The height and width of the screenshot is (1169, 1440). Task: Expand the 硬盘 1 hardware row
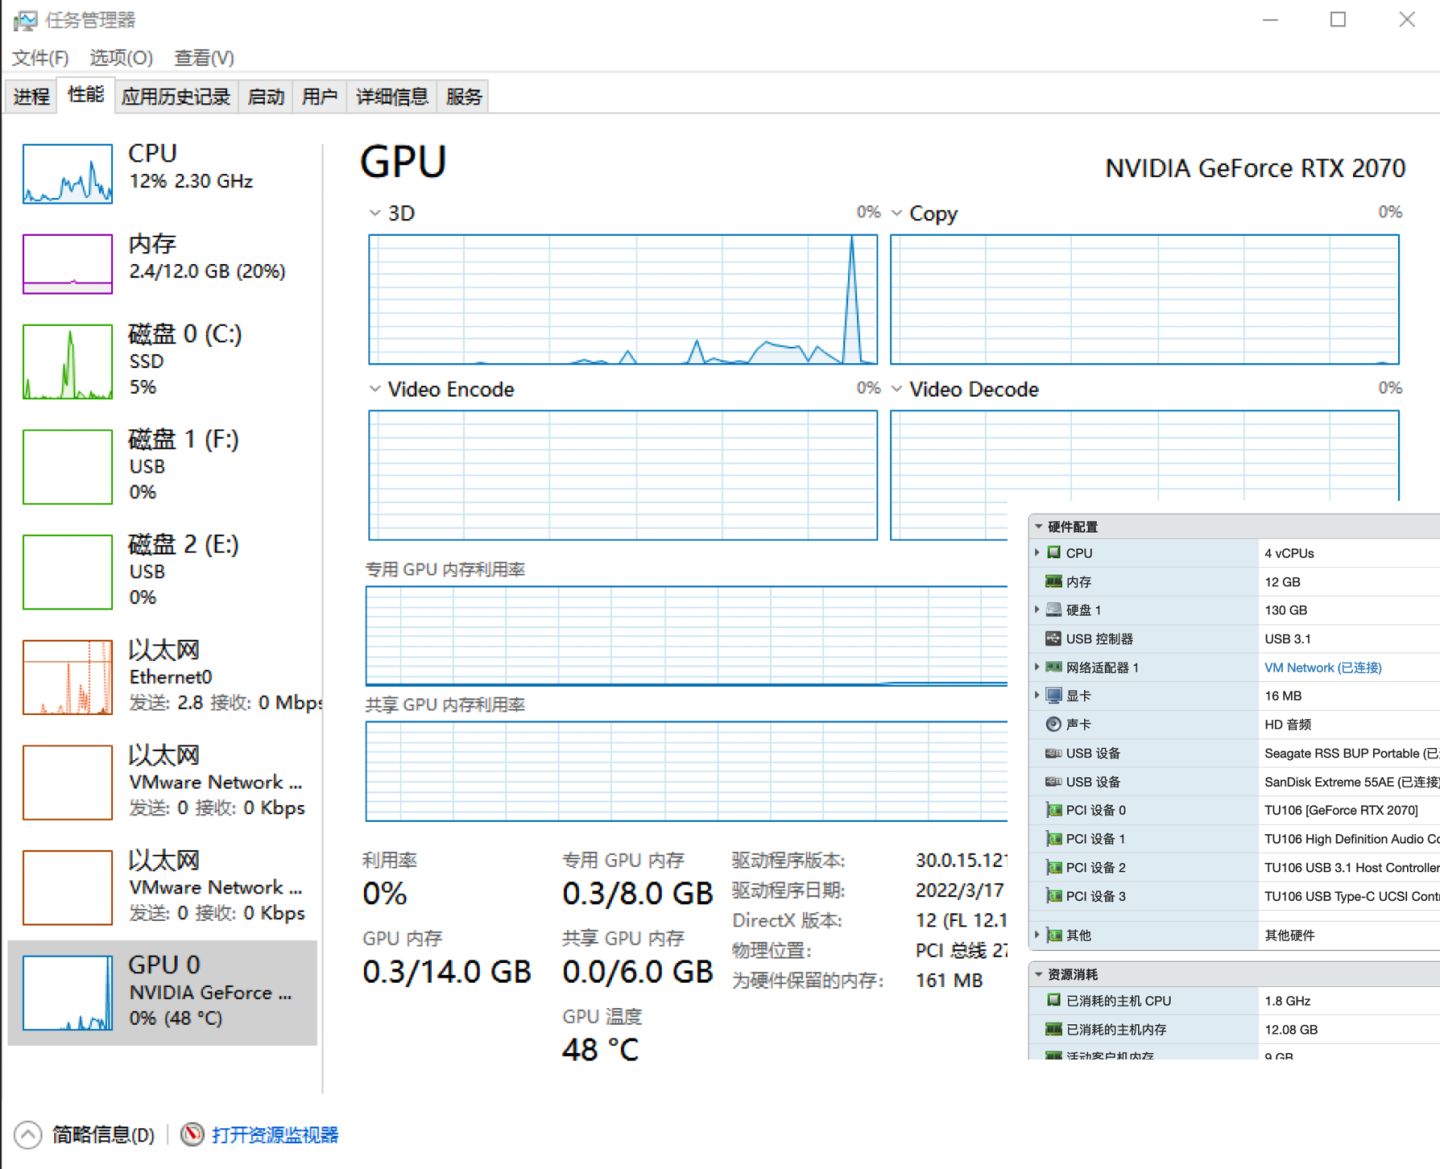(x=1037, y=609)
